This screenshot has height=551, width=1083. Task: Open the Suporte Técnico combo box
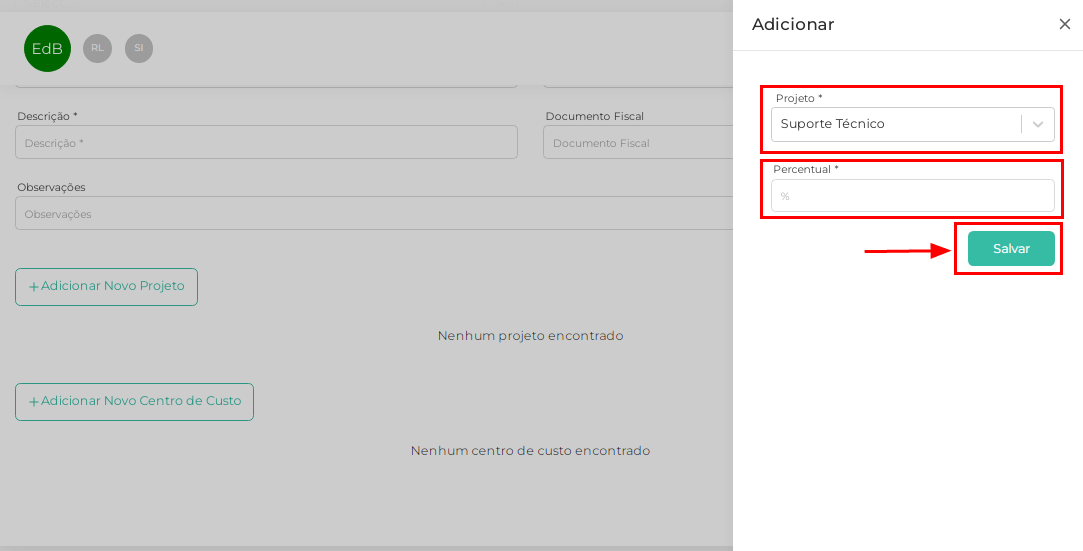point(912,124)
